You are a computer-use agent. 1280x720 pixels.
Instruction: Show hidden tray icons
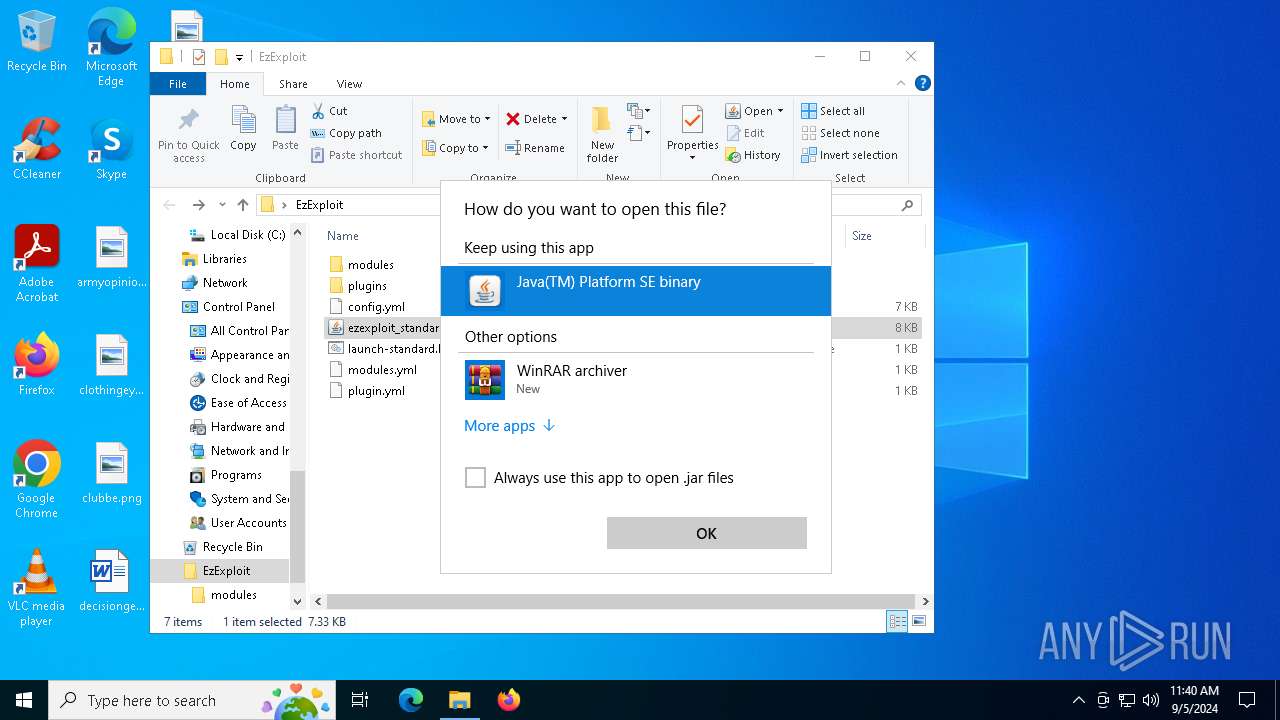click(1078, 700)
